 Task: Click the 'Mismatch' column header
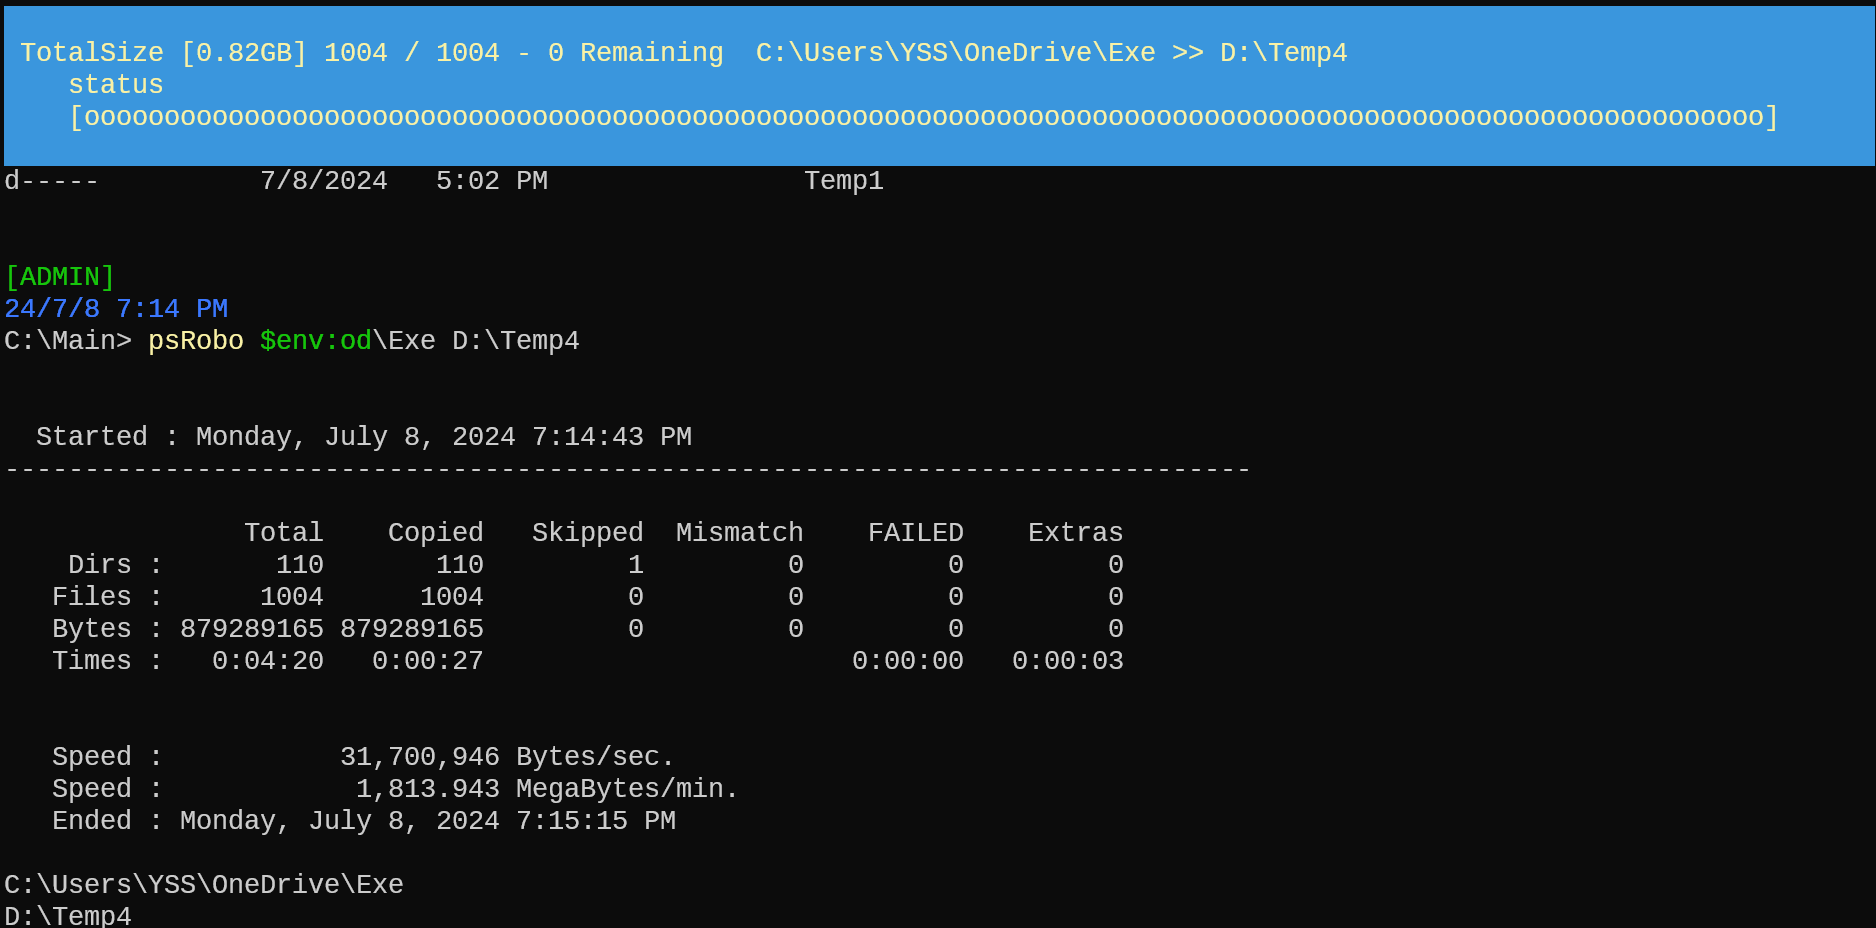click(x=740, y=533)
